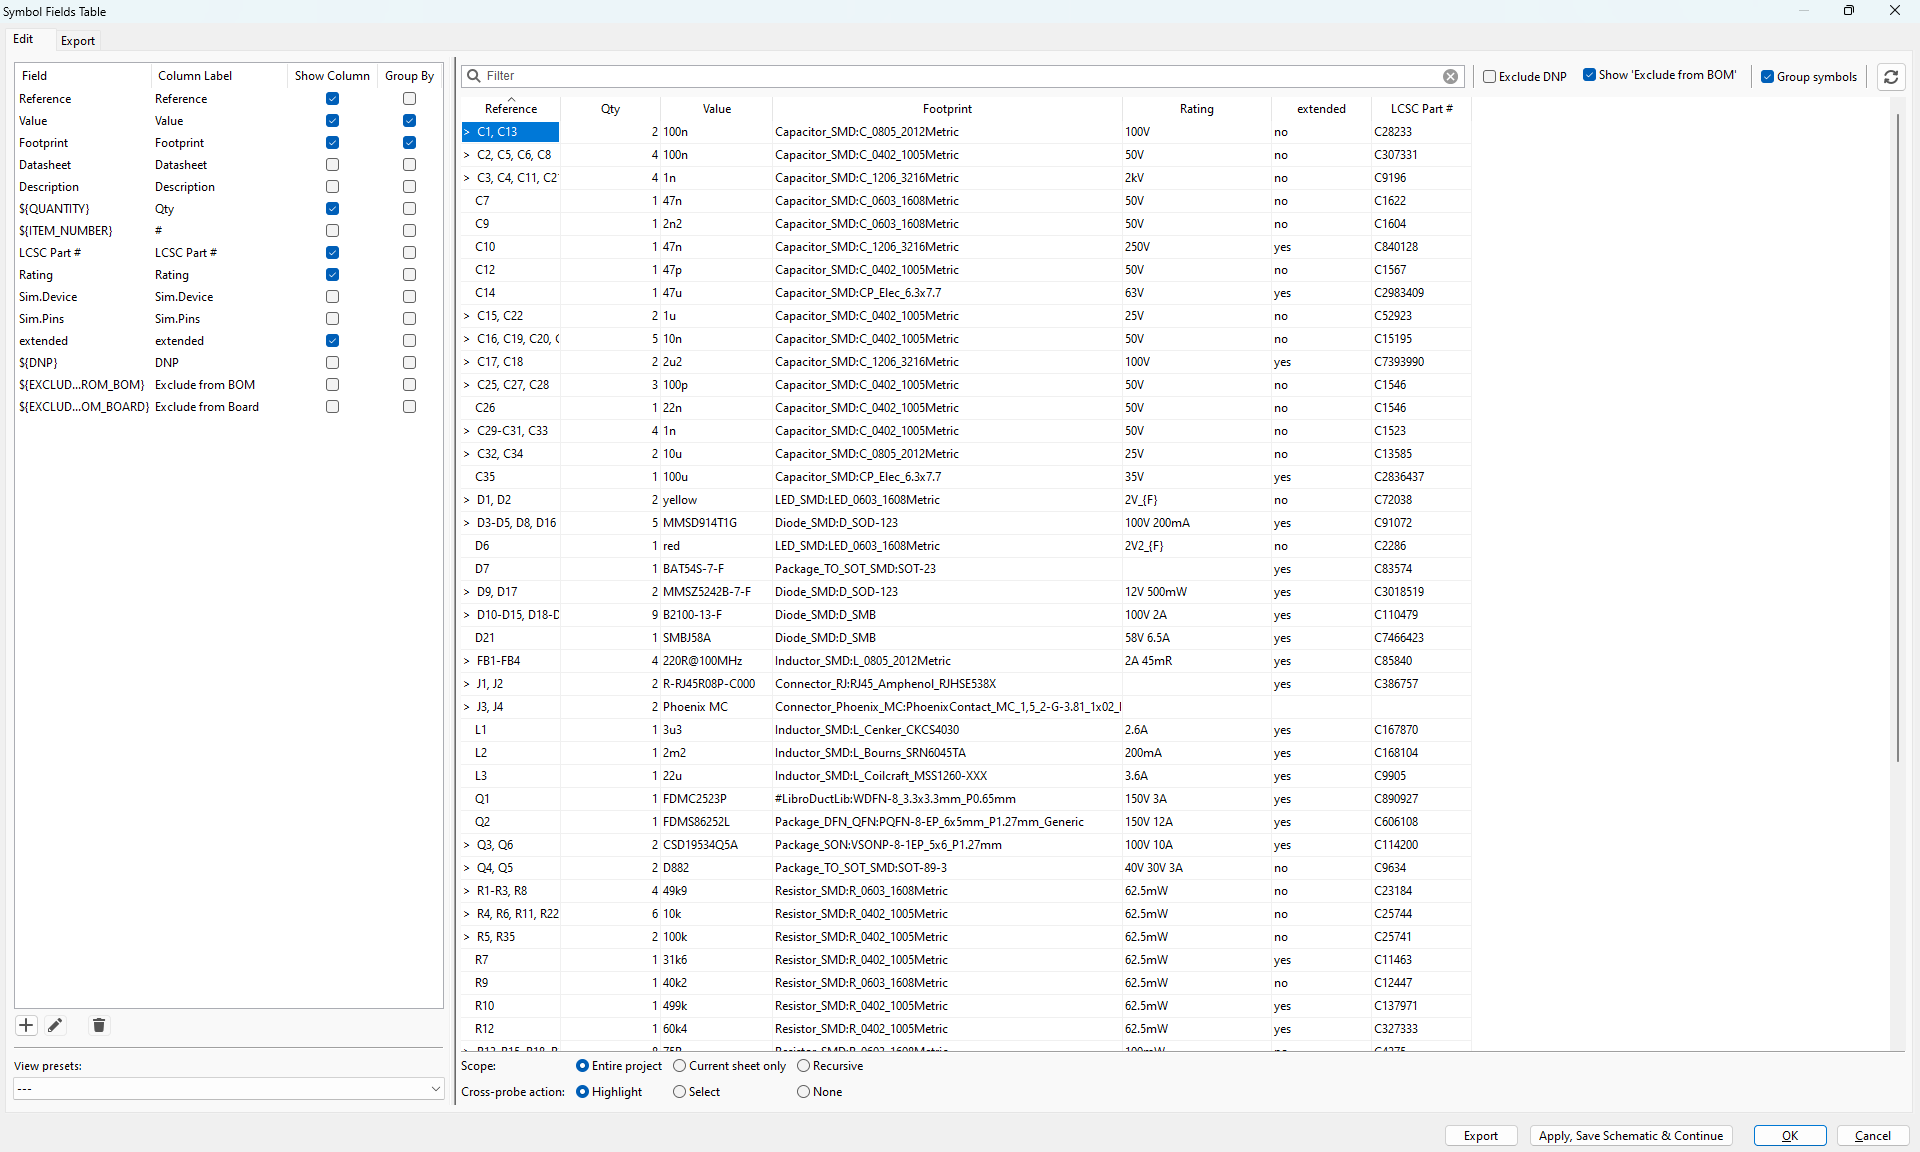The image size is (1920, 1152).
Task: Click the search magnifier icon in filter box
Action: 475,76
